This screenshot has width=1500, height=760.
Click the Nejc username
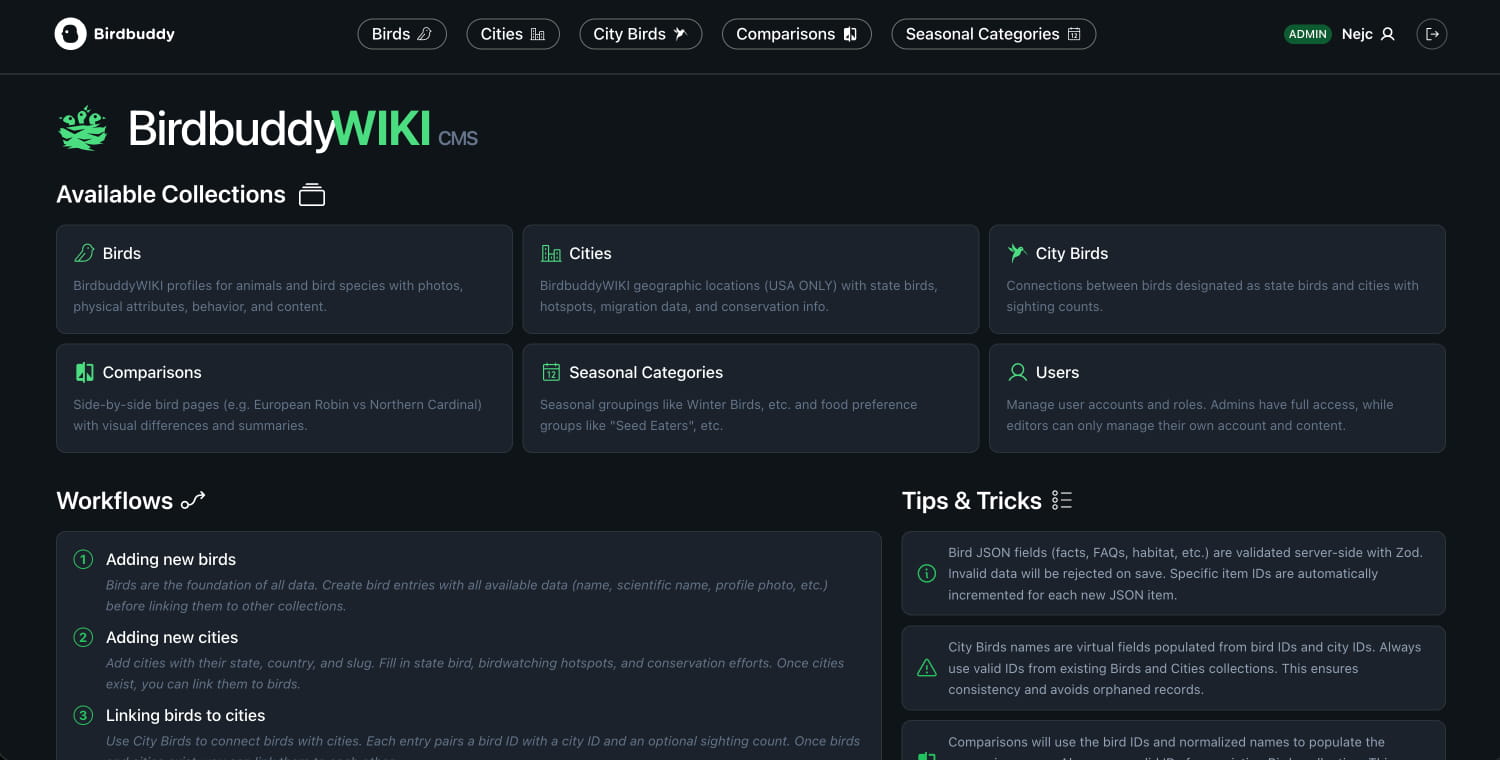pyautogui.click(x=1357, y=34)
